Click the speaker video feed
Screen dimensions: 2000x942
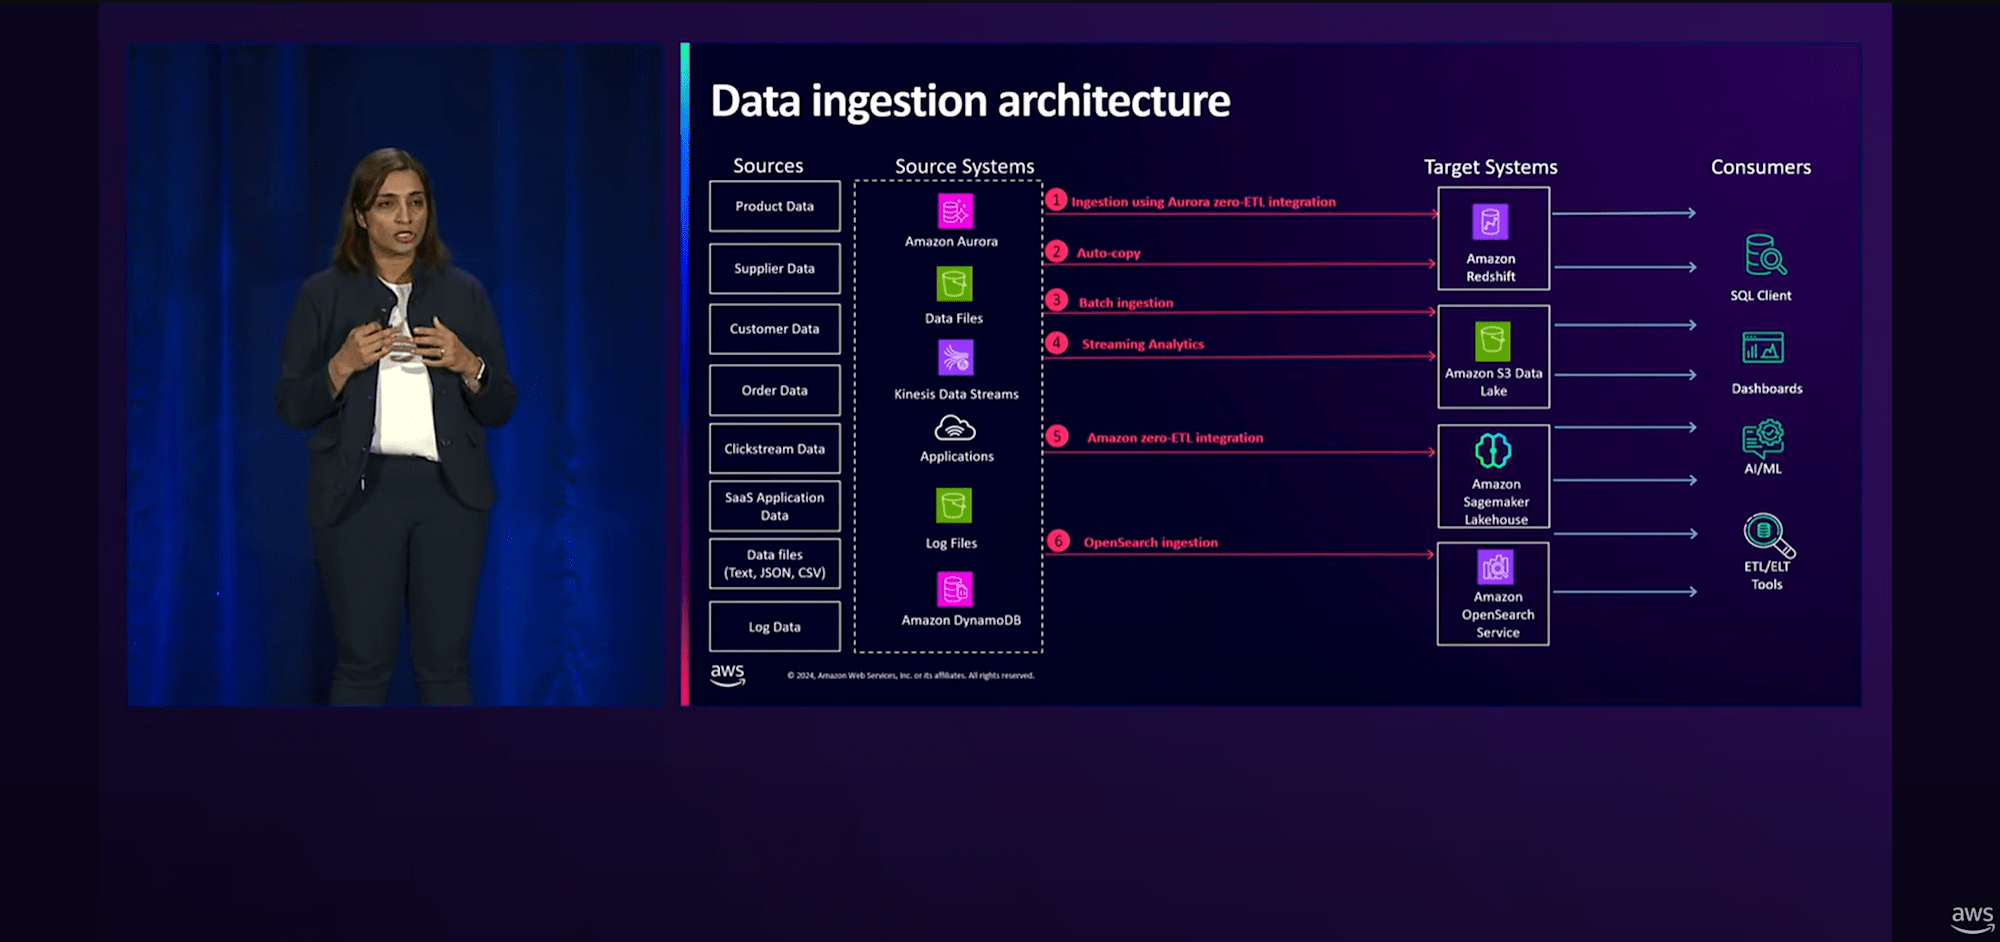pyautogui.click(x=396, y=374)
